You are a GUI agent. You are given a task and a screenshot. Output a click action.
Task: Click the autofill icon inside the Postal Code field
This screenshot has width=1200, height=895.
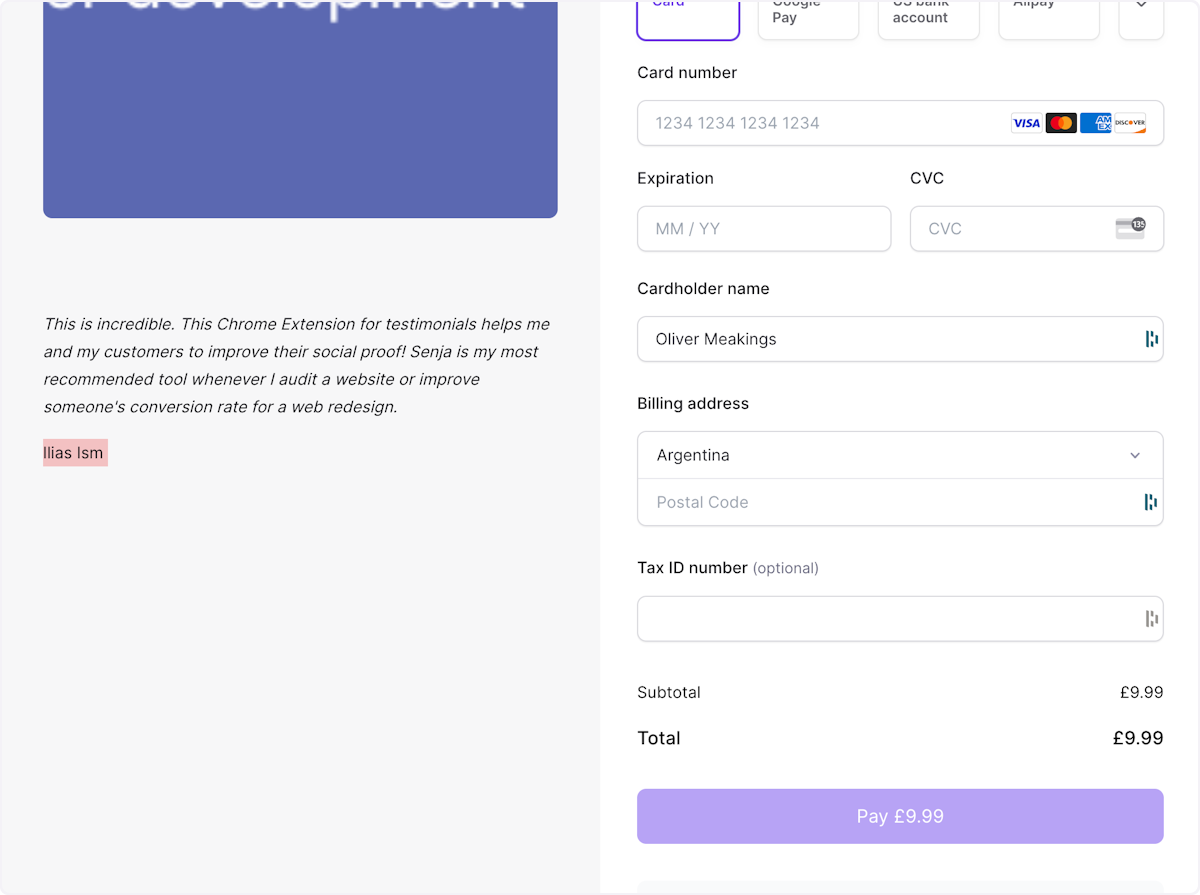(1151, 501)
